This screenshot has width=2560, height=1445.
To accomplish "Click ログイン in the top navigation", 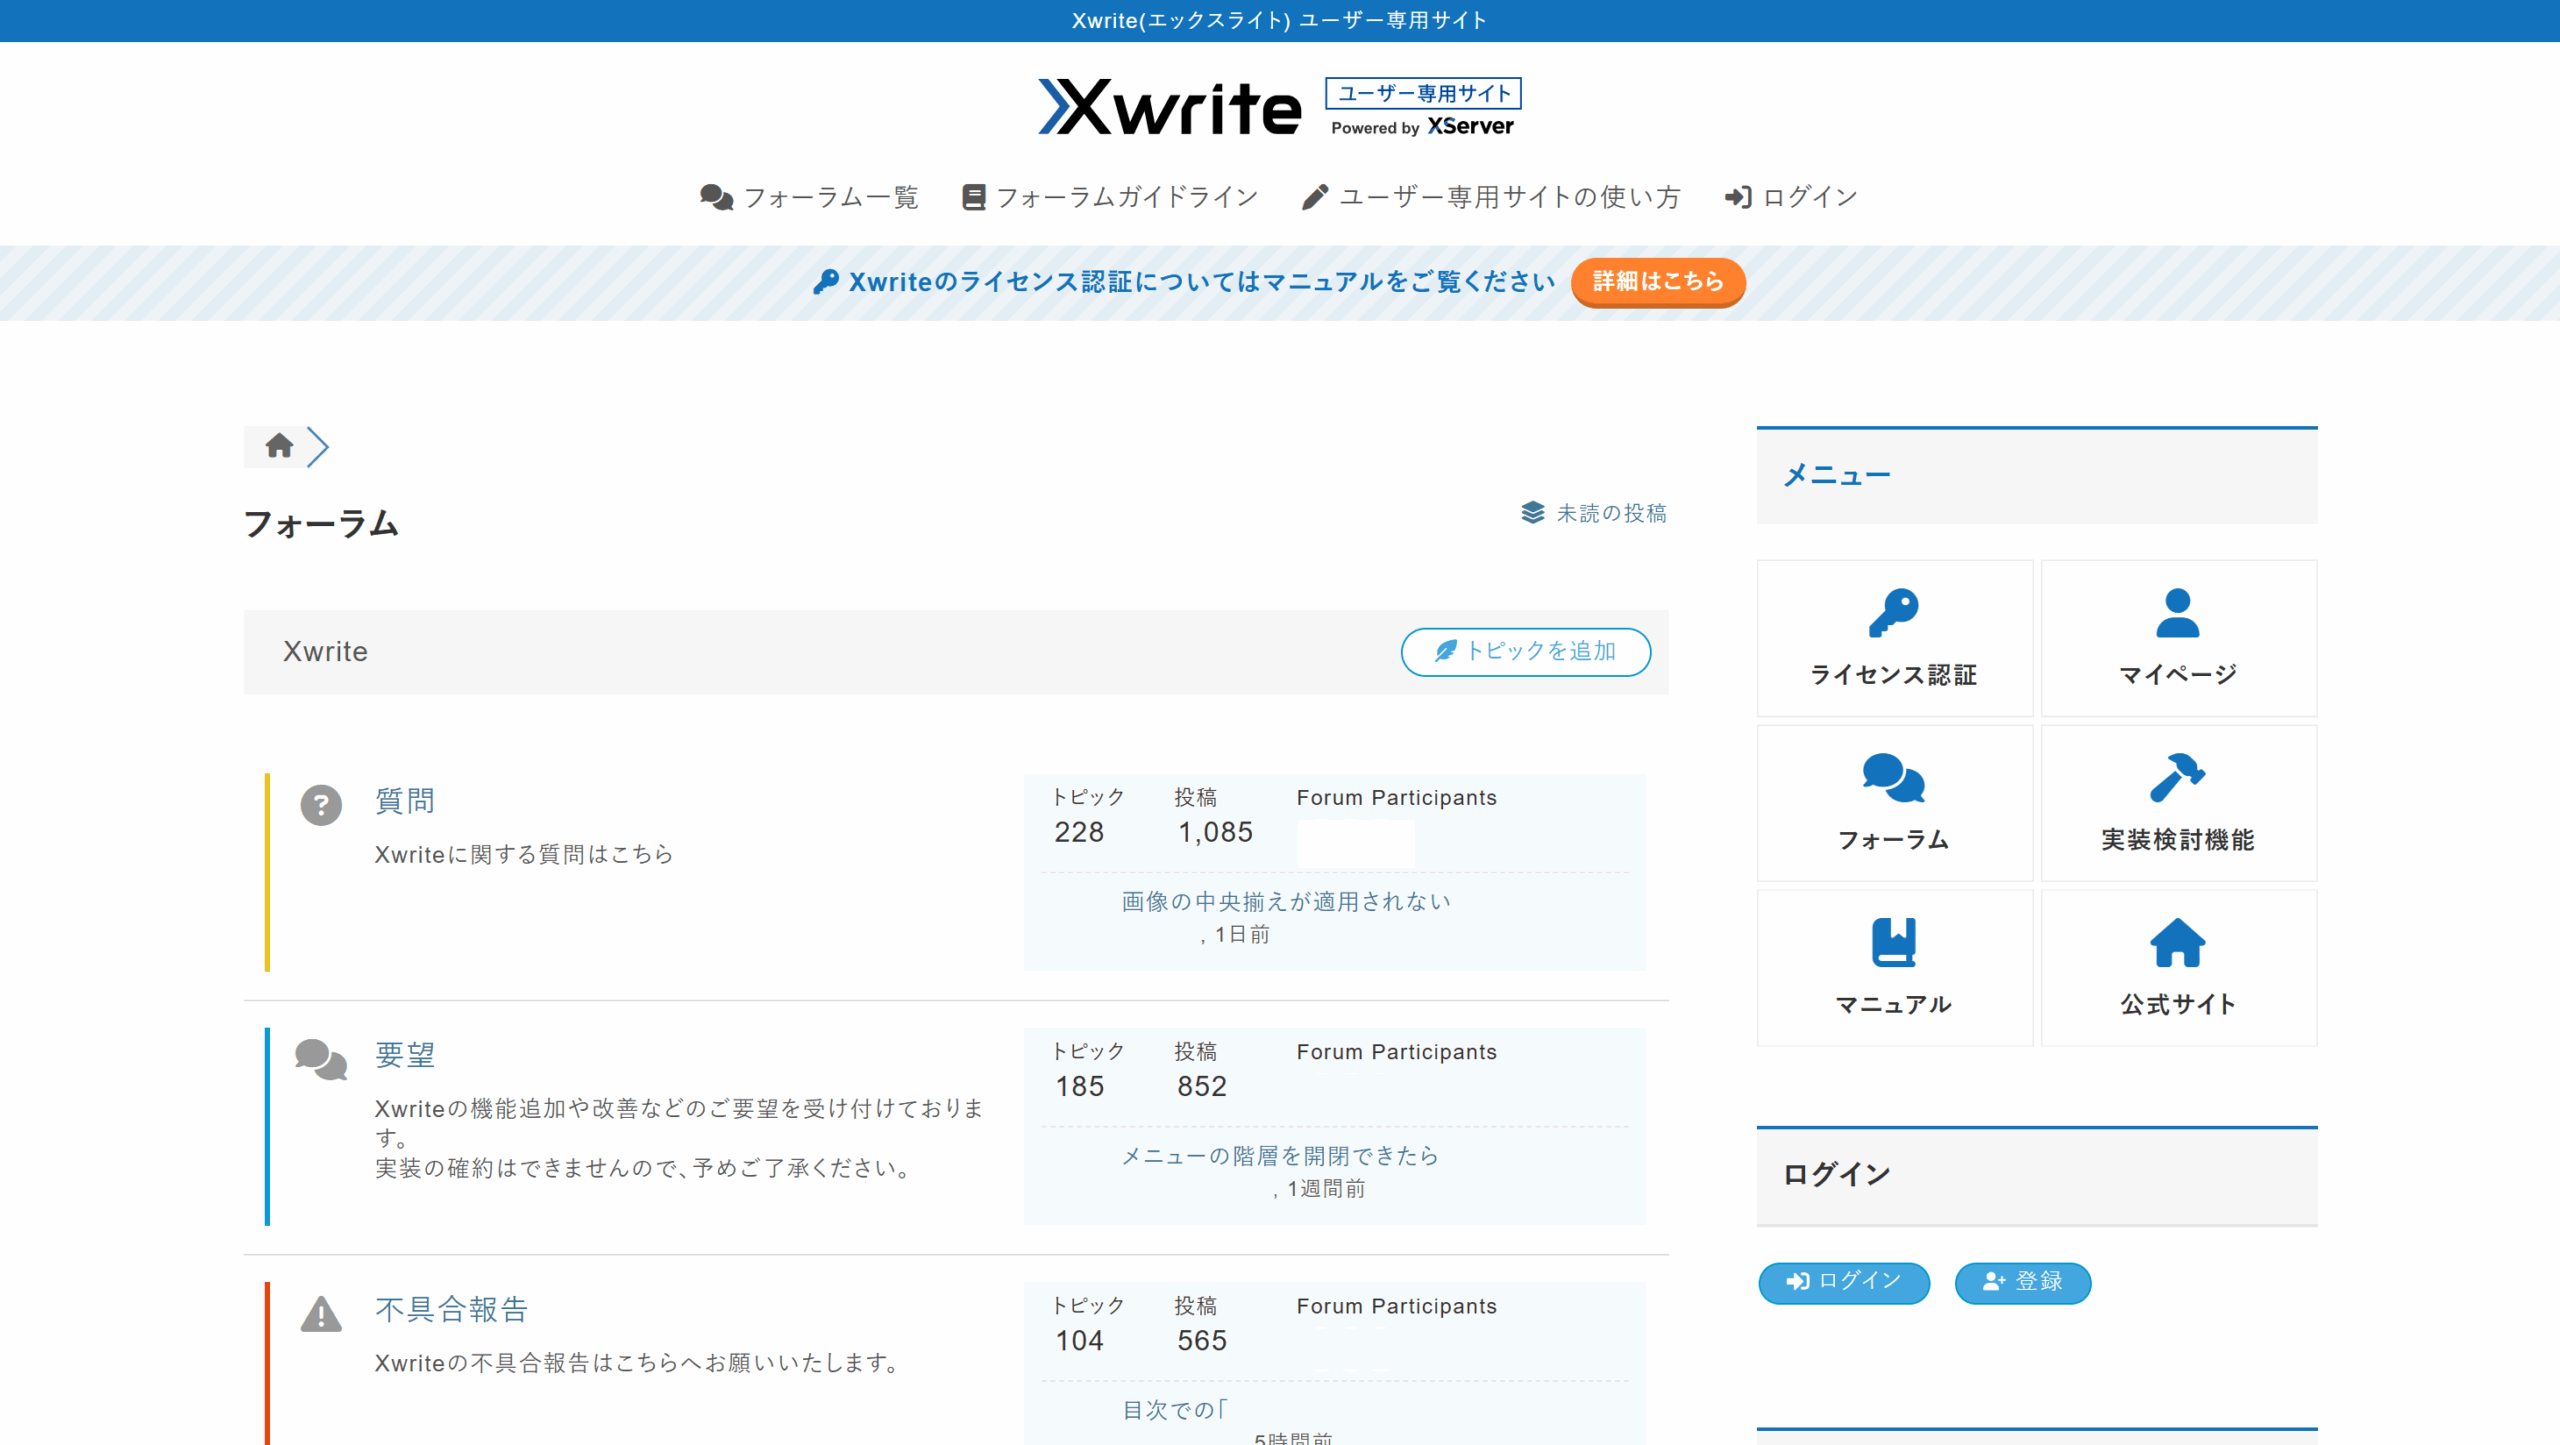I will (1791, 197).
